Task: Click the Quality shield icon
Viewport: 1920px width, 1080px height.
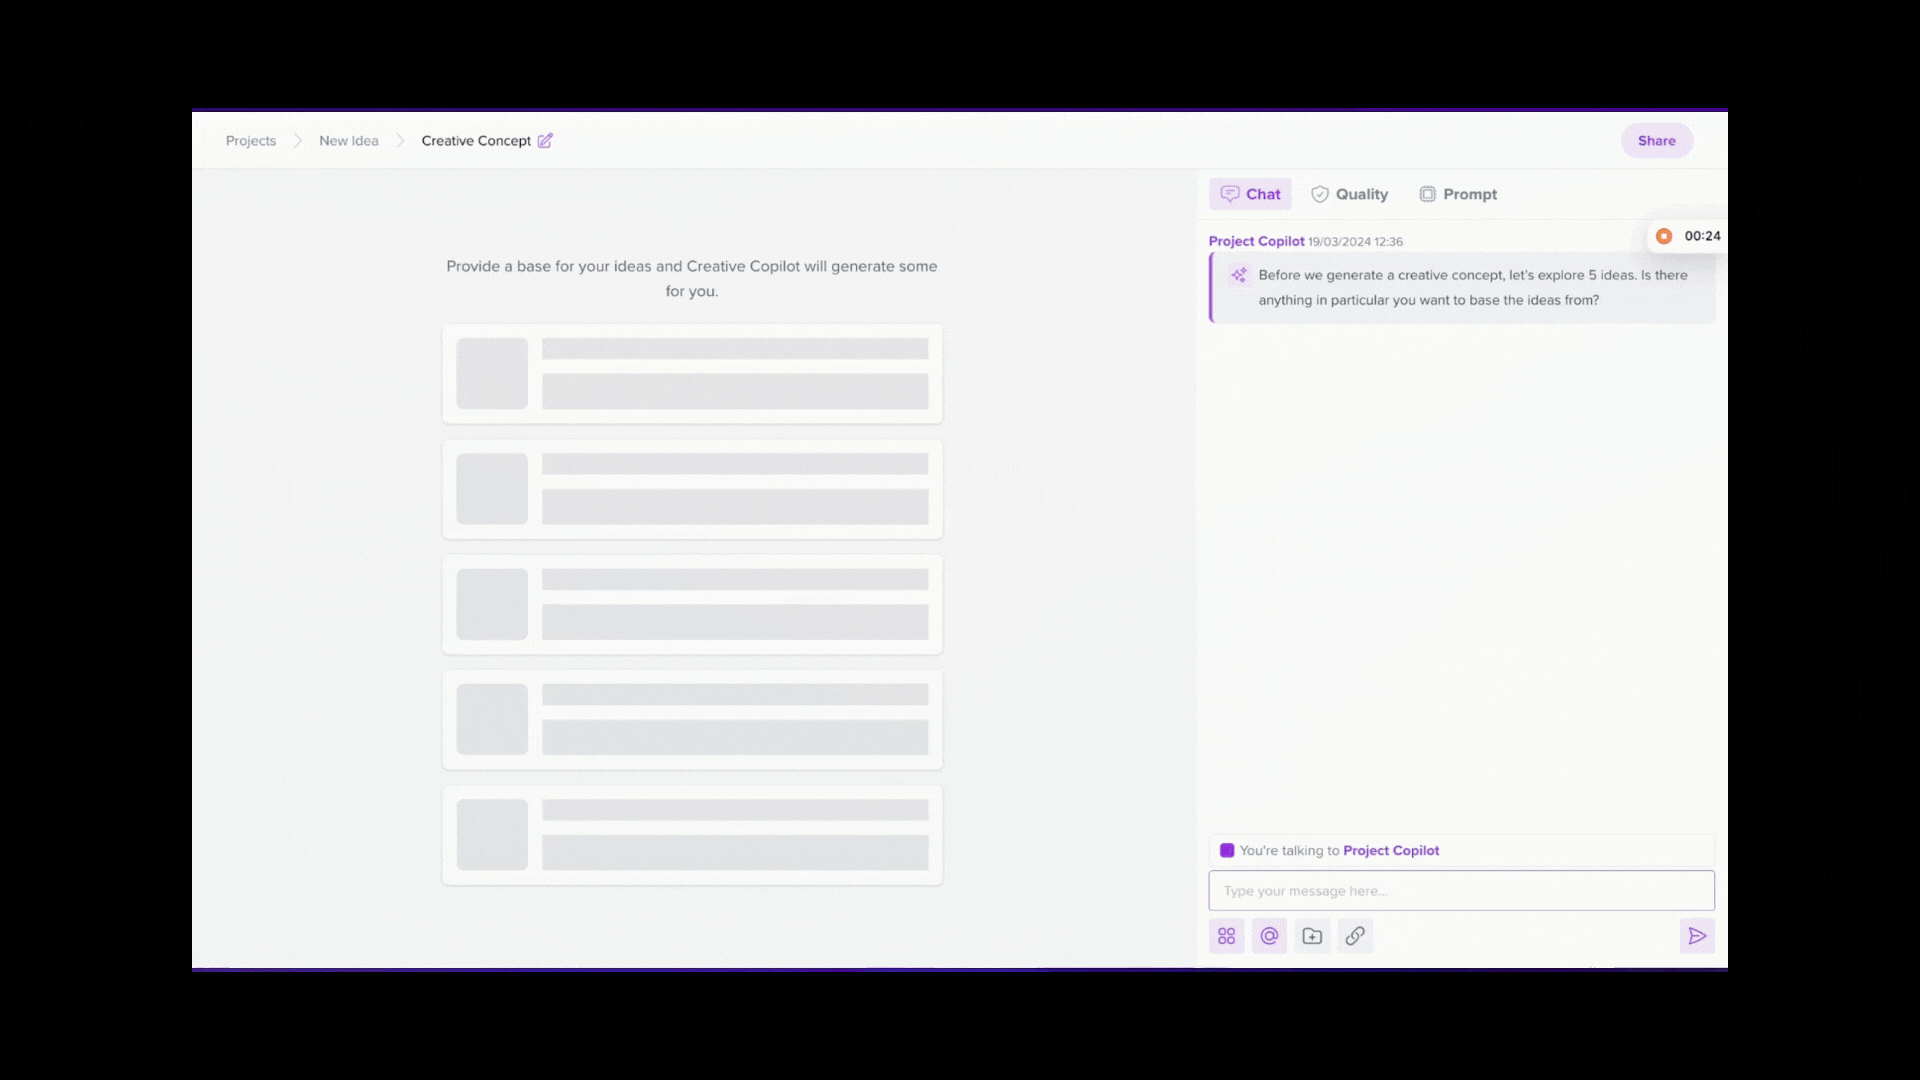Action: pos(1321,193)
